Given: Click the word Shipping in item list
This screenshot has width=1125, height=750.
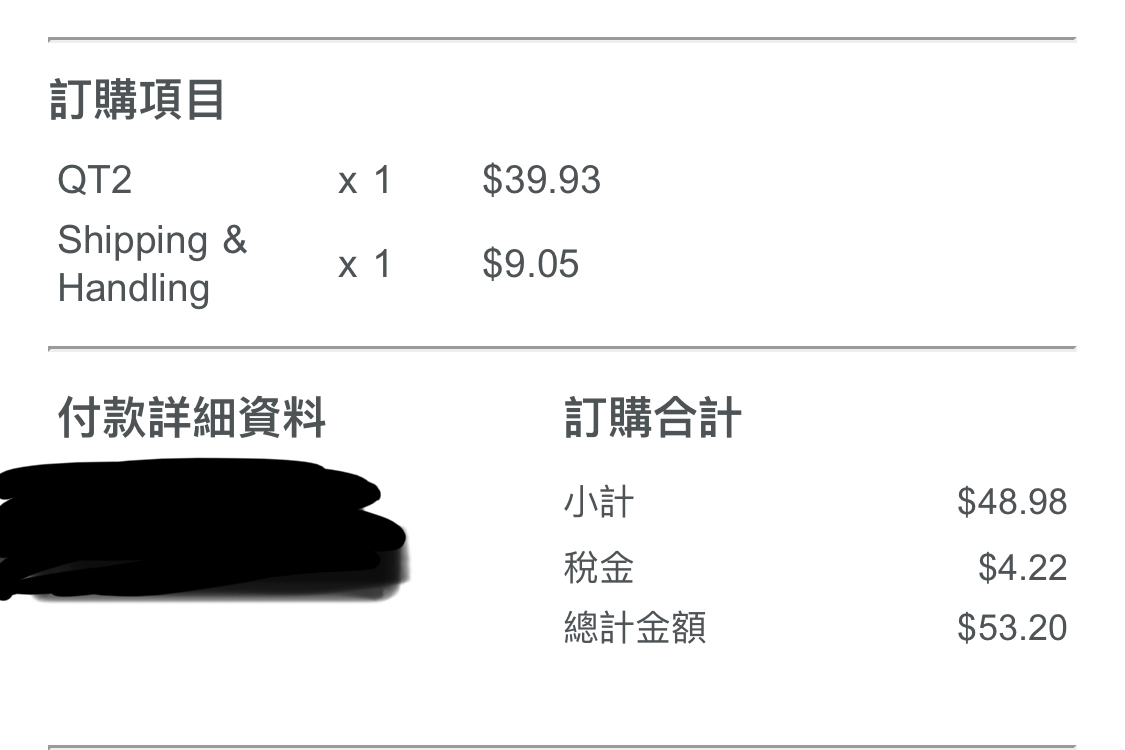Looking at the screenshot, I should 132,240.
